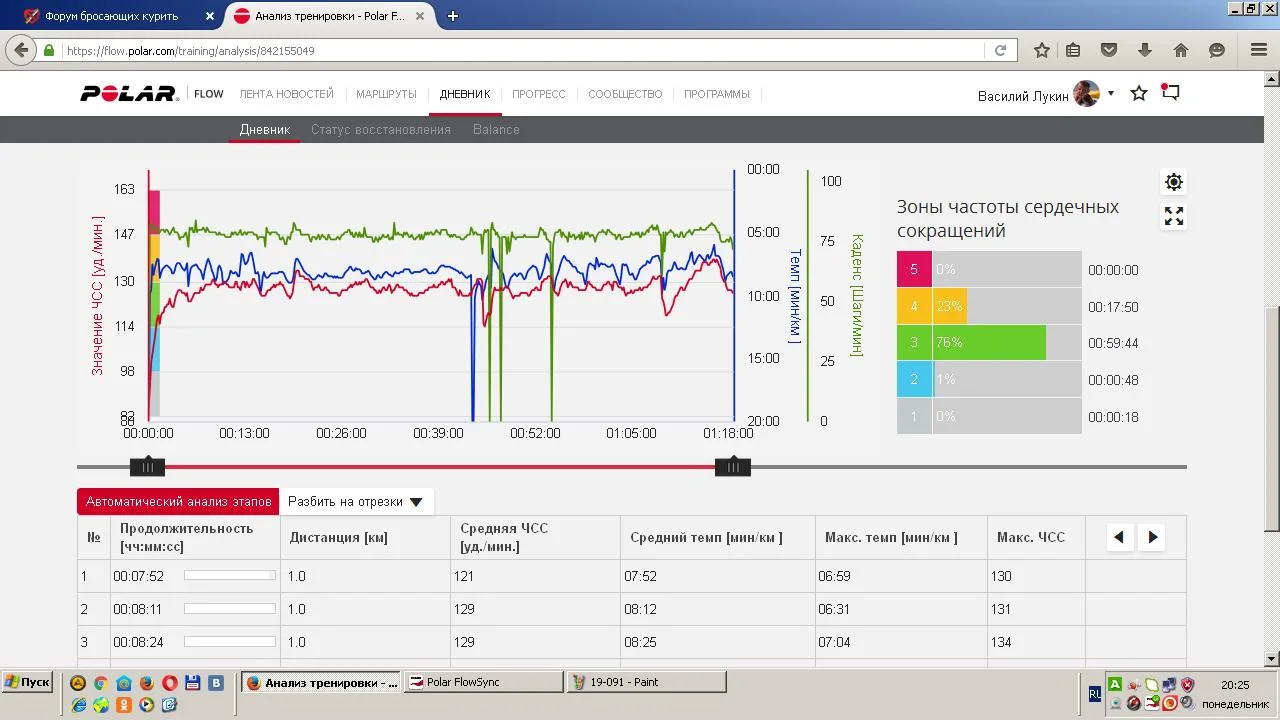Open the chart settings gear
Screen dimensions: 1280x720
tap(1174, 182)
